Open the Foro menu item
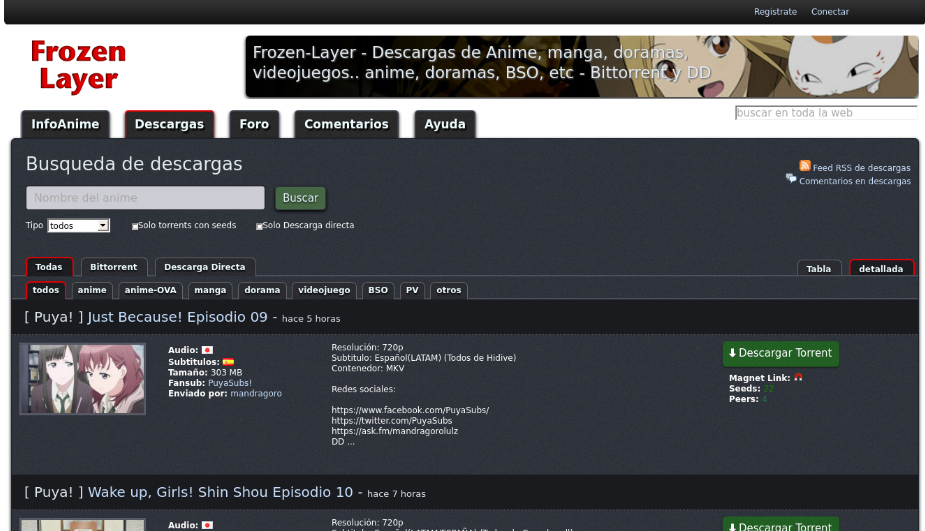 [x=254, y=125]
